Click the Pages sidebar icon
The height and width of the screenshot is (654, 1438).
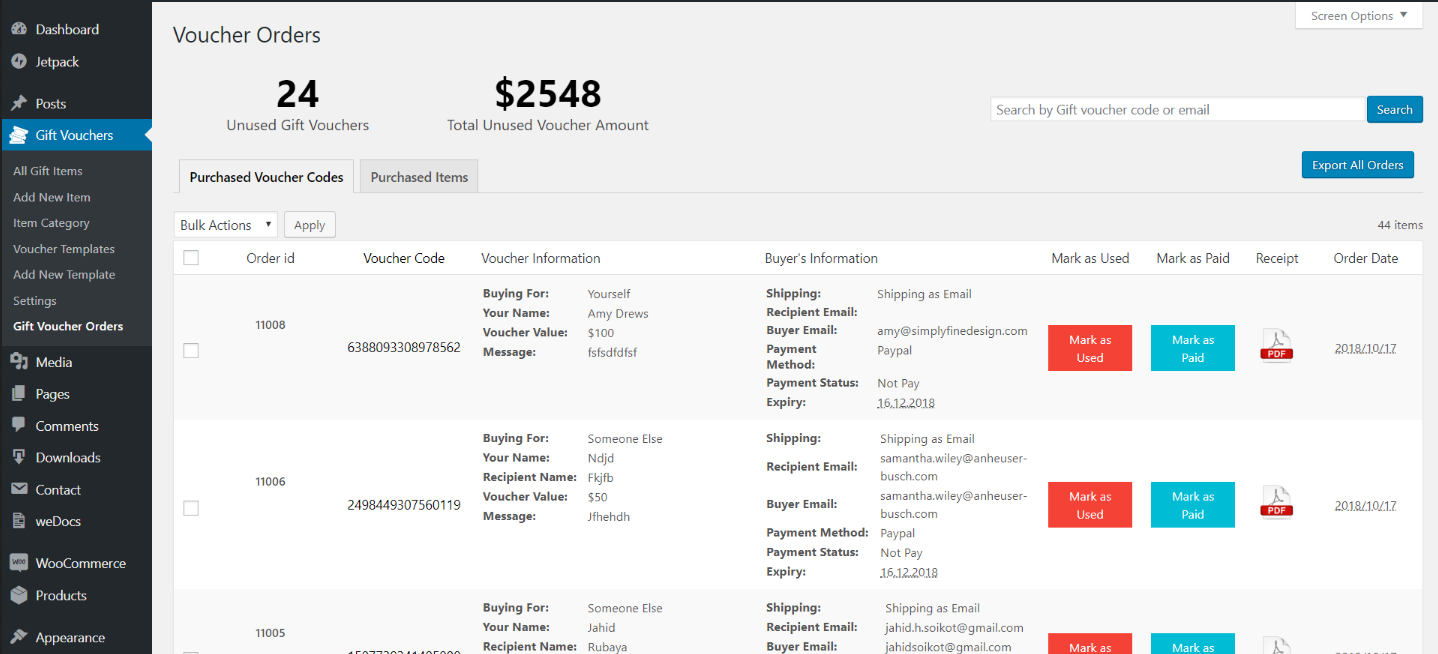click(x=18, y=394)
